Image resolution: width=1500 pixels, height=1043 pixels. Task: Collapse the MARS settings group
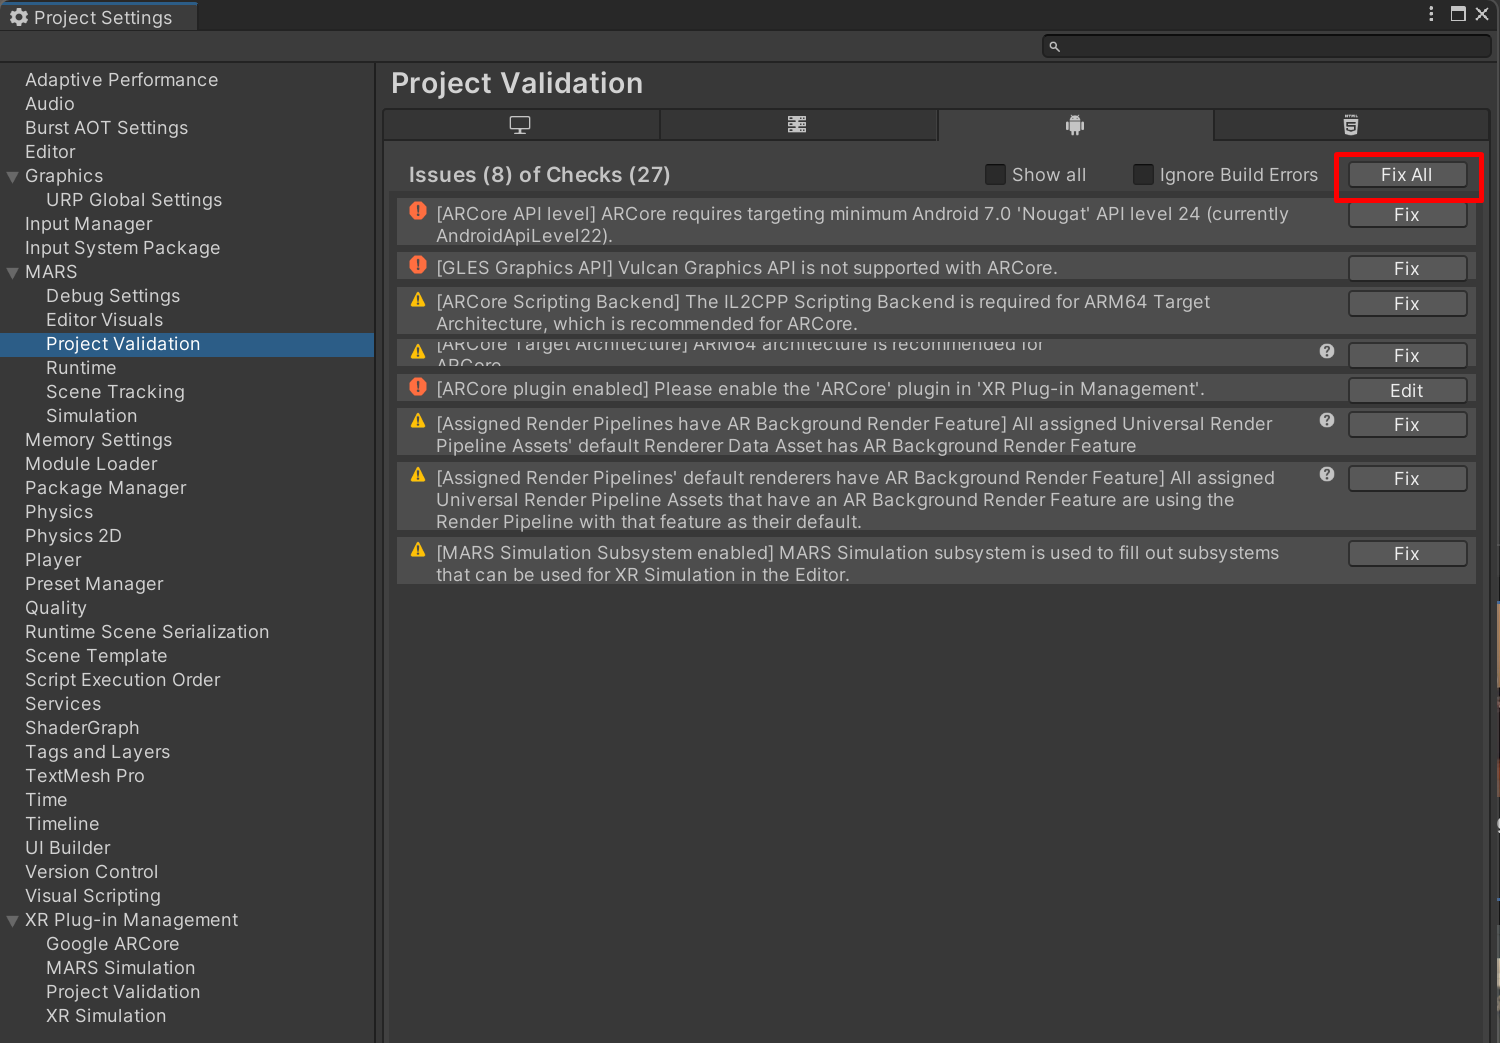click(13, 273)
